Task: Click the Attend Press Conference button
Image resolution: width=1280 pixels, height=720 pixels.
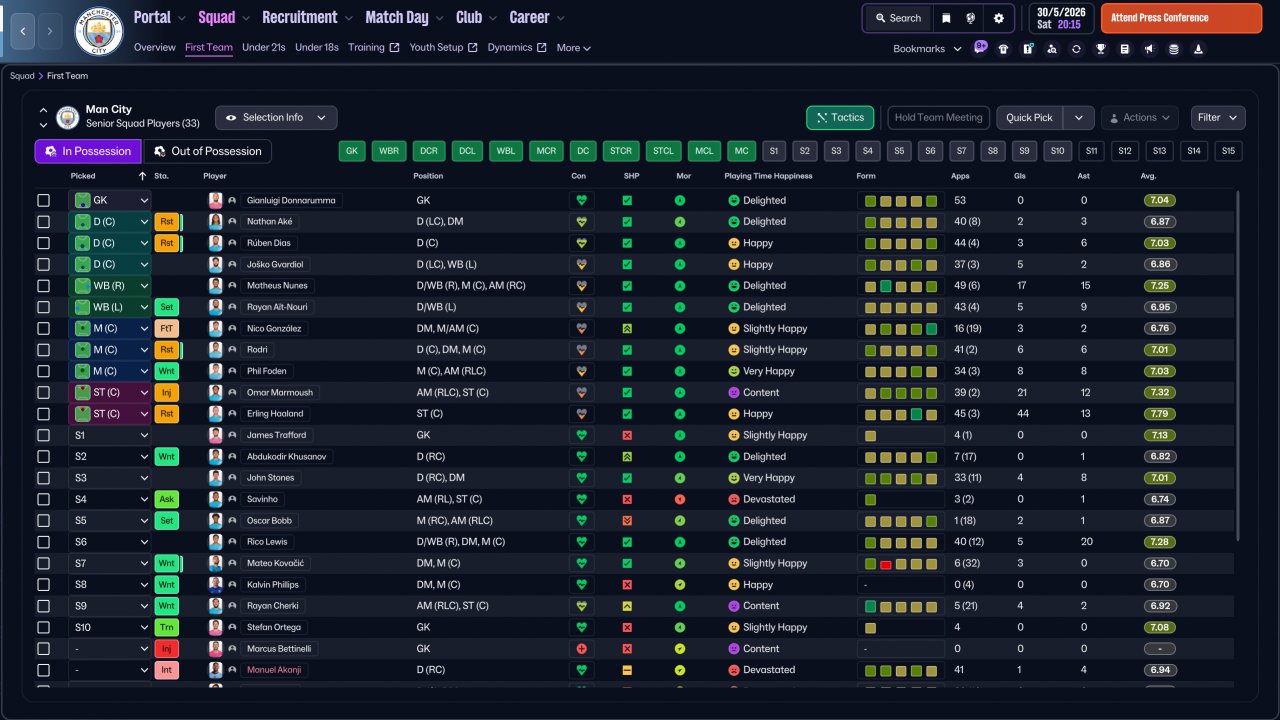Action: 1181,18
